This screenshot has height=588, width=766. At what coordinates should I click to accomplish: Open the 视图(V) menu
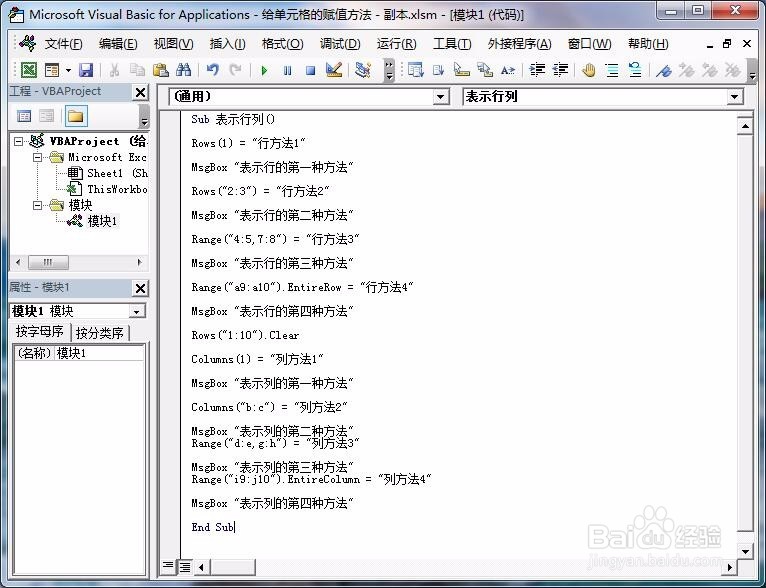(173, 44)
